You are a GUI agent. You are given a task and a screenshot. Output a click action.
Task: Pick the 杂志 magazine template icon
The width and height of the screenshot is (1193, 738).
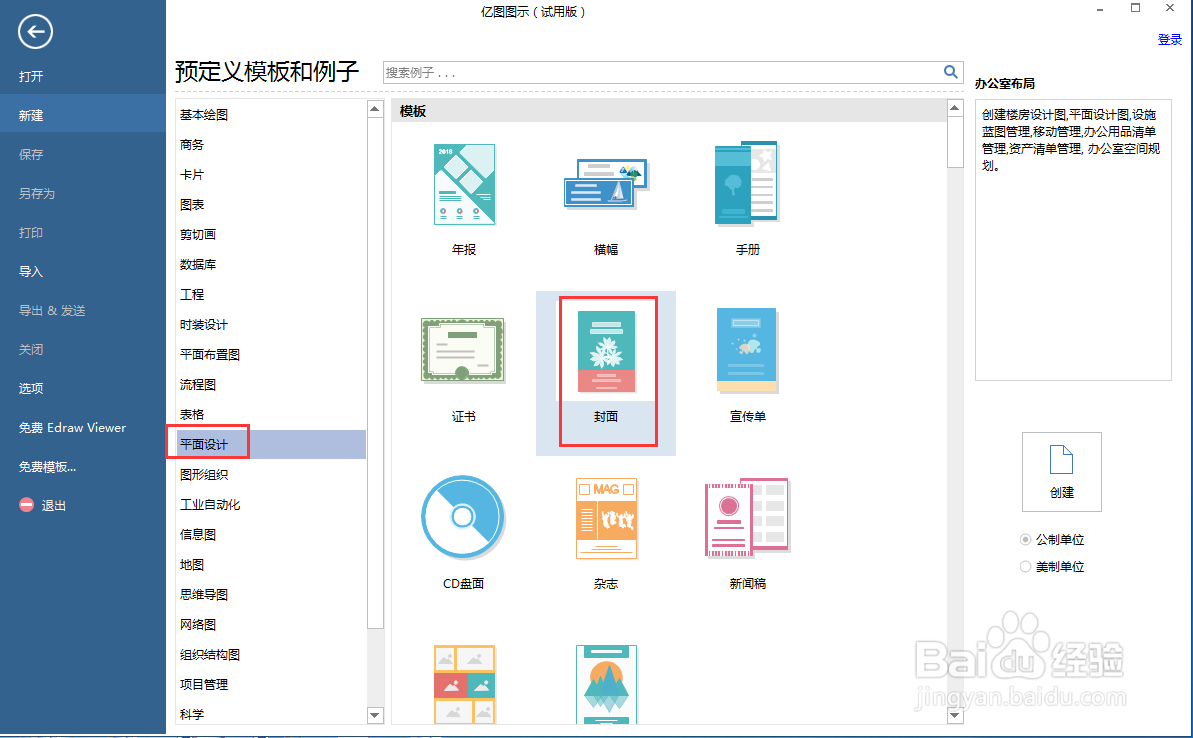pyautogui.click(x=606, y=518)
